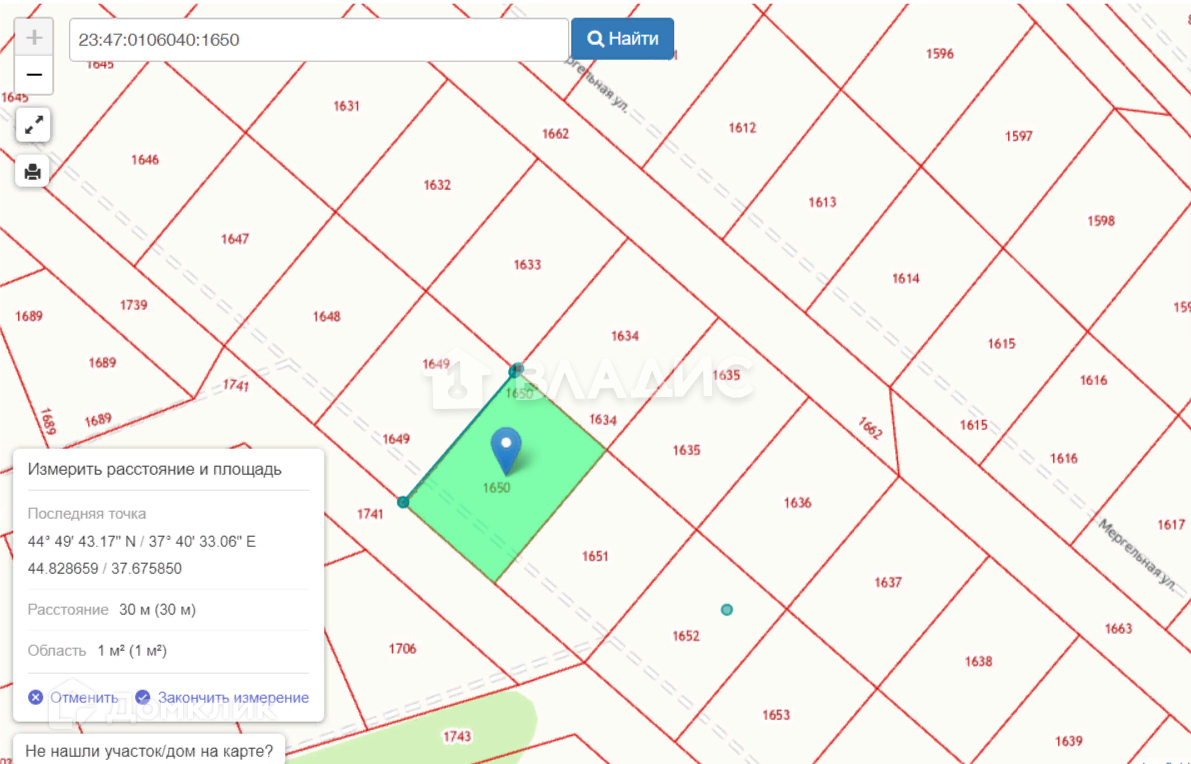Click parcel label 1613
Image resolution: width=1191 pixels, height=764 pixels.
[823, 203]
